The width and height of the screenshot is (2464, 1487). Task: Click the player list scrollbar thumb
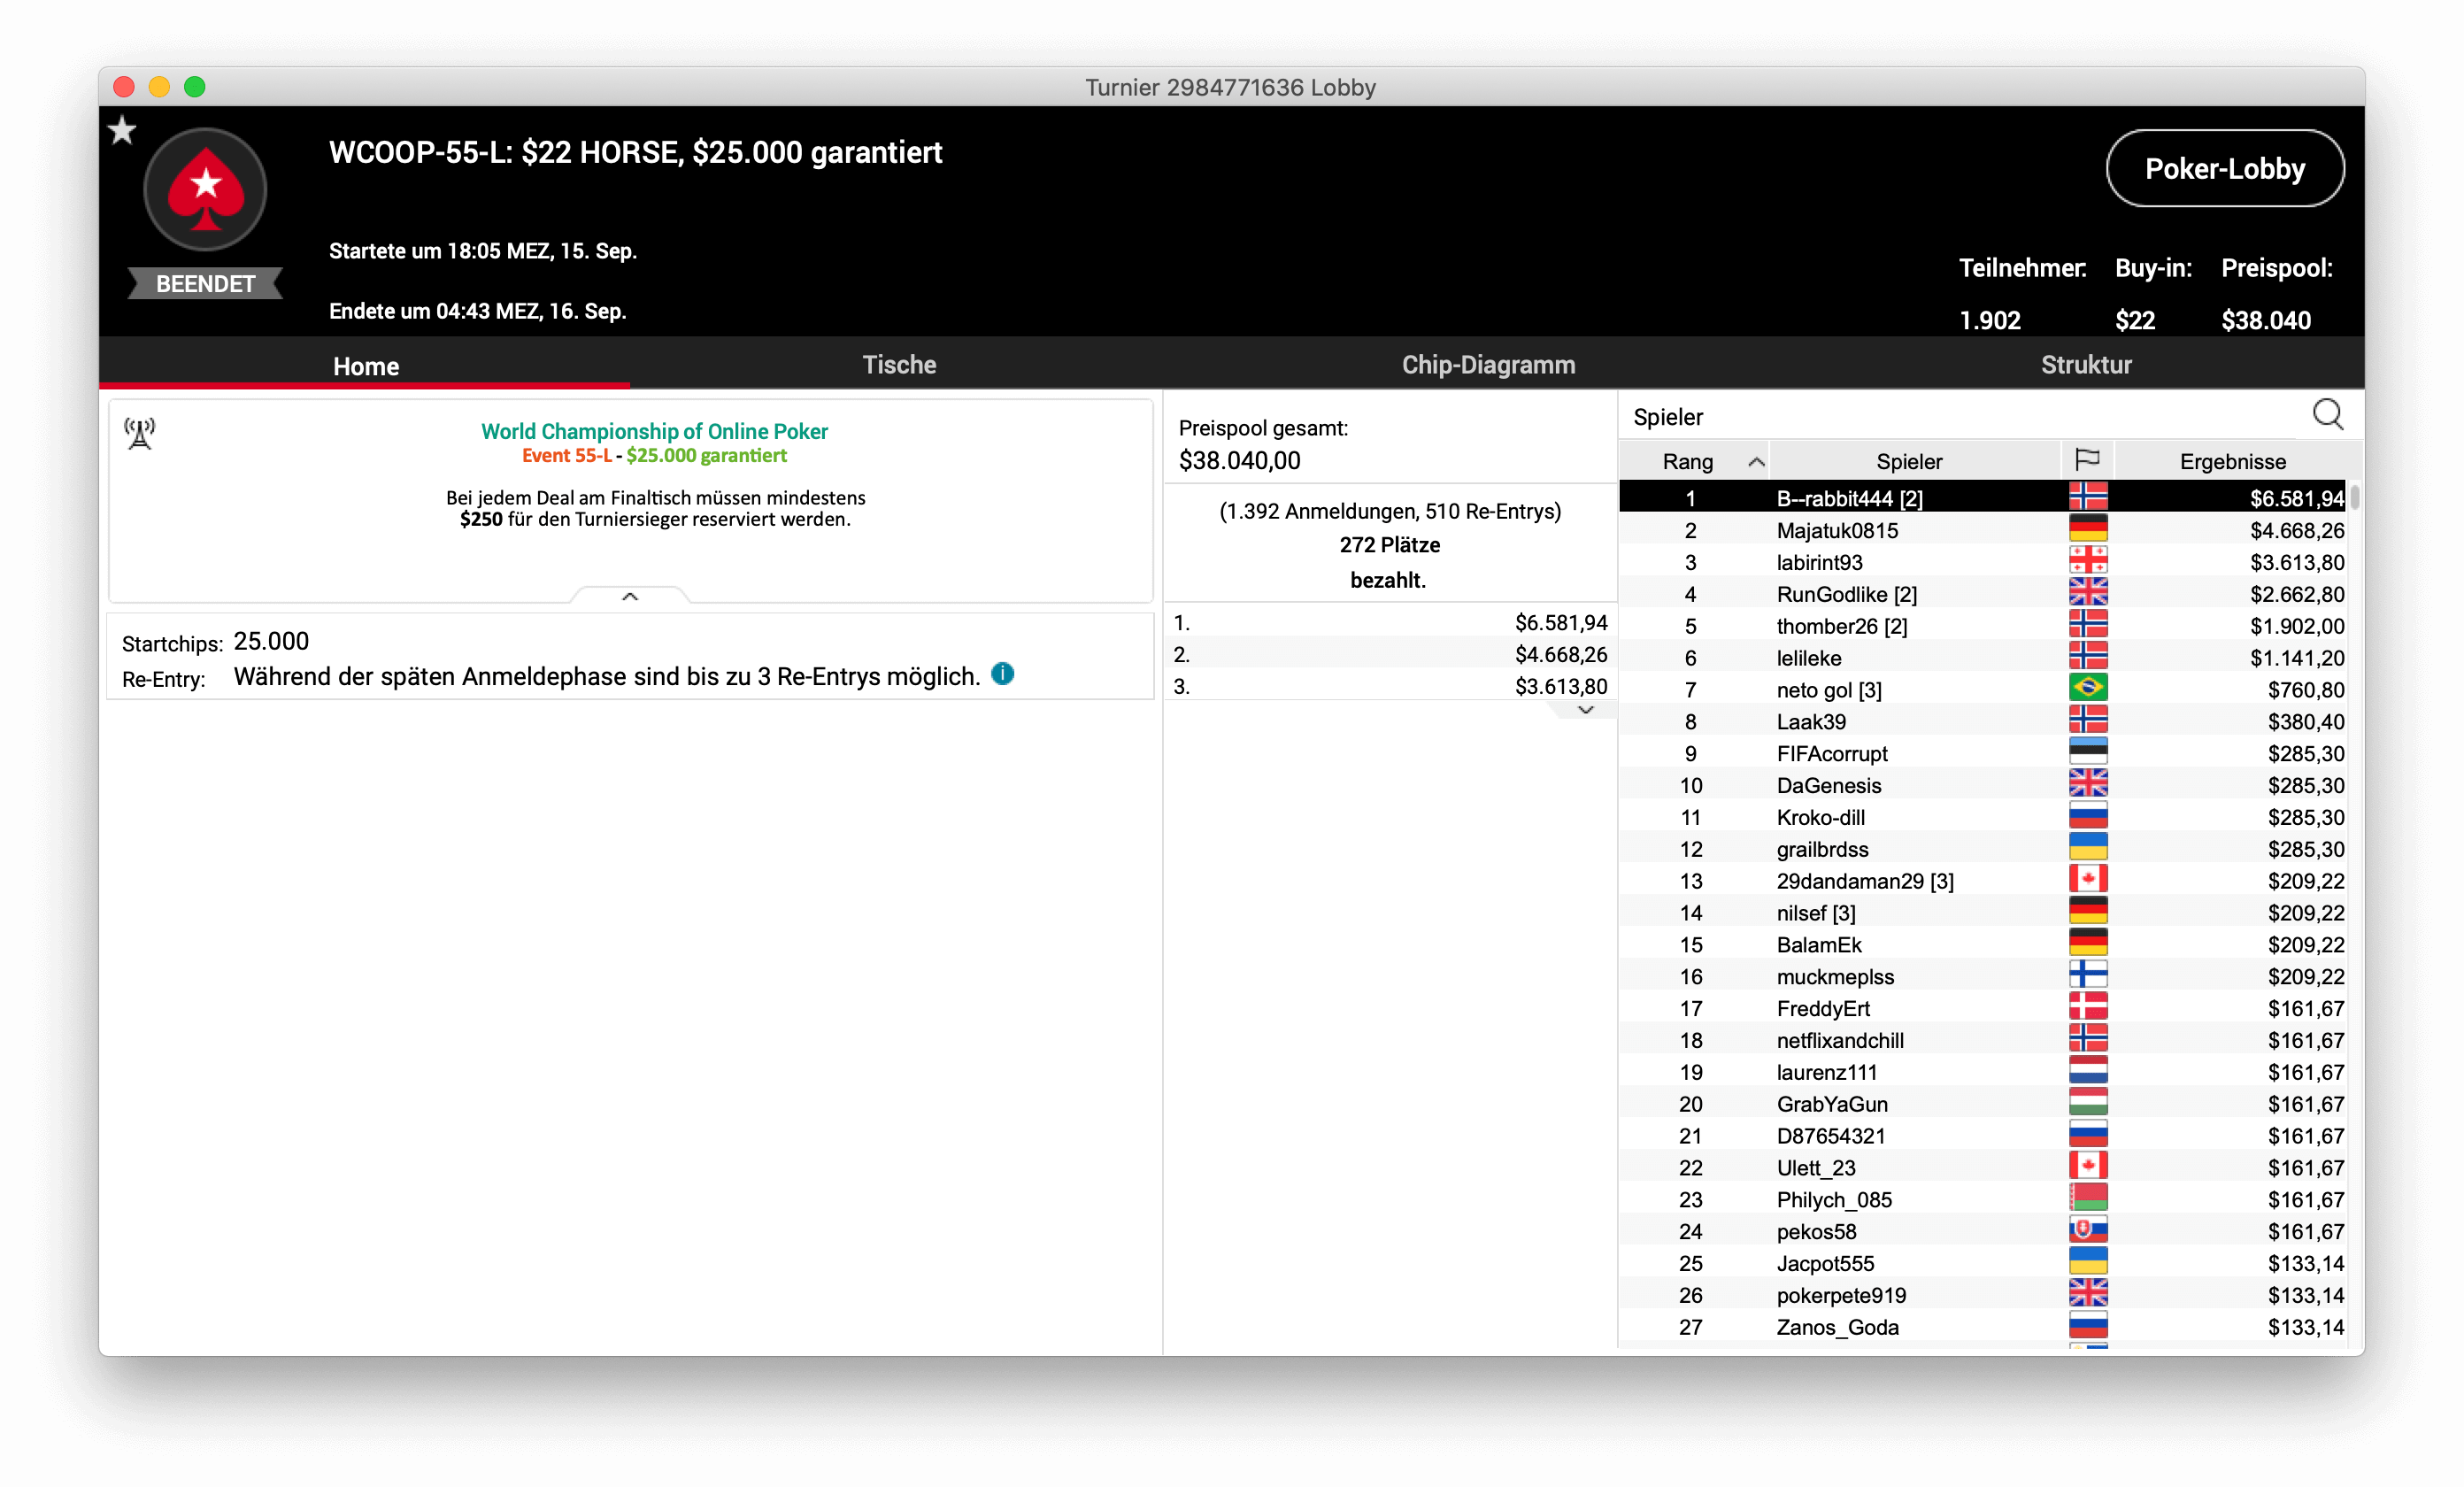[2354, 497]
